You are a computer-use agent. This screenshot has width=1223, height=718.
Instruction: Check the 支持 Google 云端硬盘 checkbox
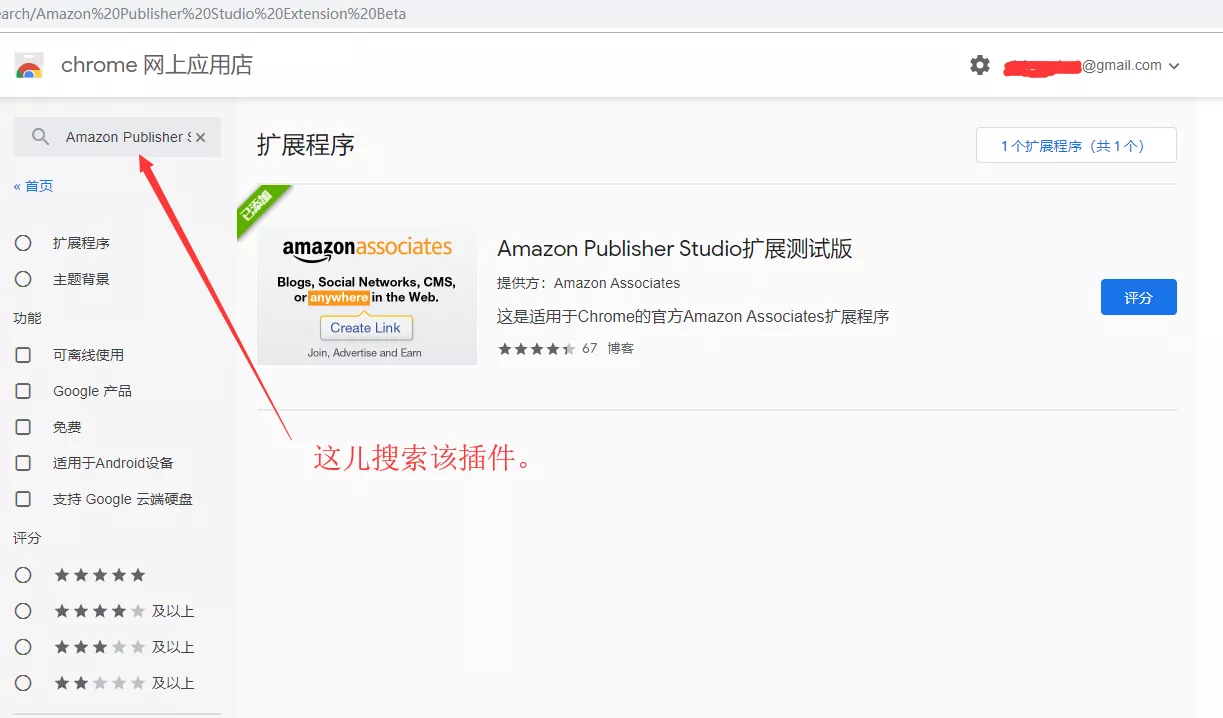tap(23, 499)
